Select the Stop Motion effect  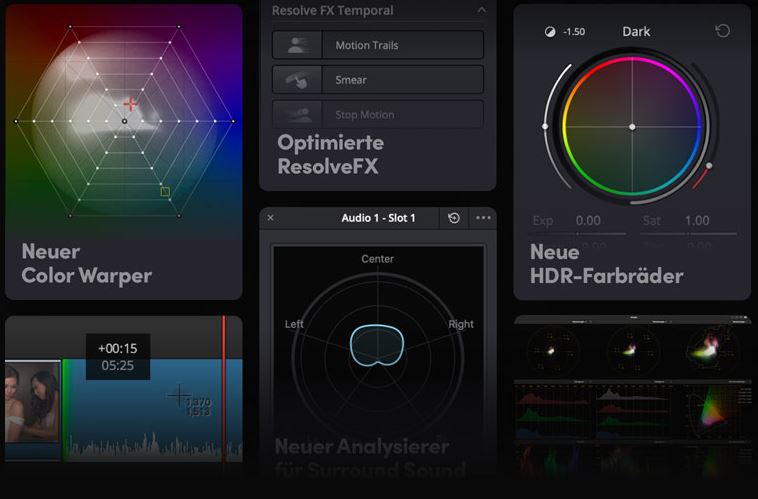tap(378, 115)
